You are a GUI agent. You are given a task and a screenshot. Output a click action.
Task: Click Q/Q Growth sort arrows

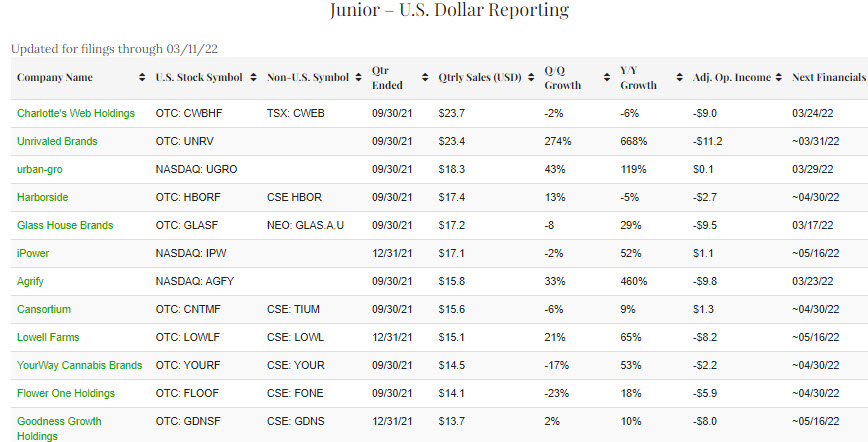pyautogui.click(x=606, y=78)
